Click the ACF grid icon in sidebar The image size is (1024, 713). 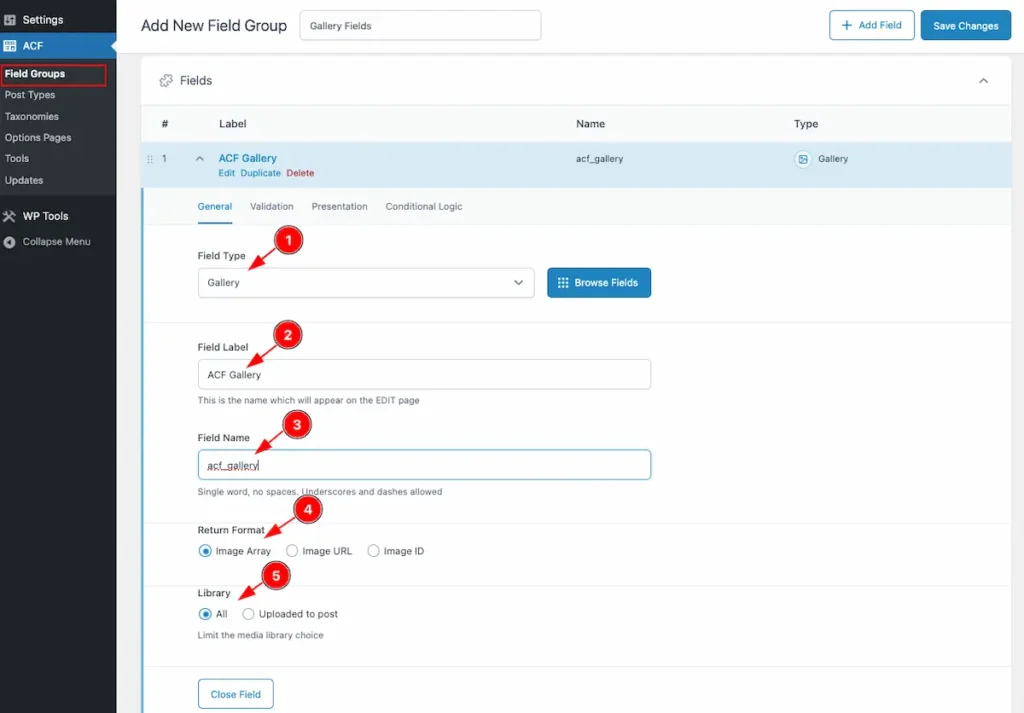pyautogui.click(x=11, y=46)
